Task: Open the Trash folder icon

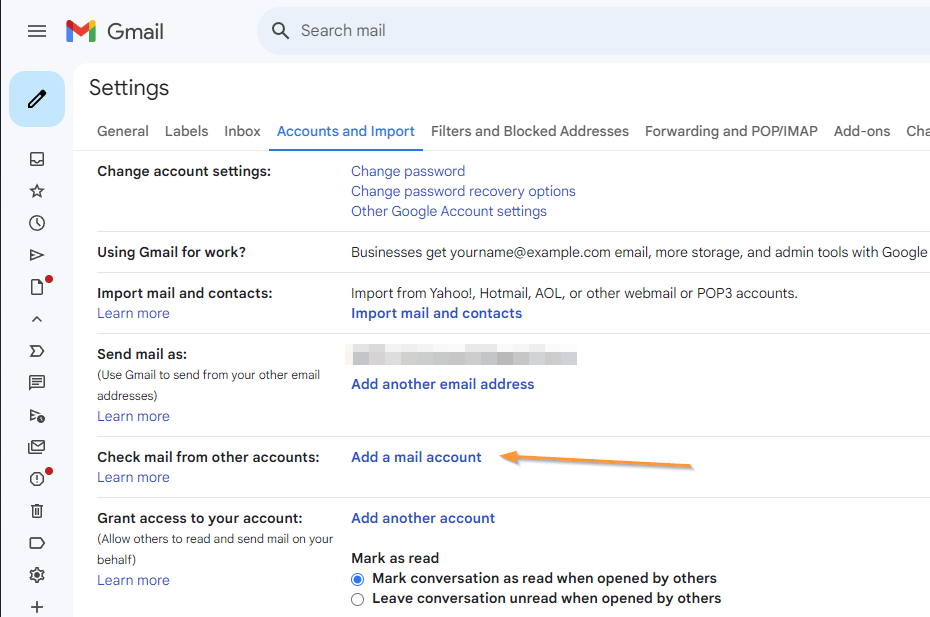Action: click(x=37, y=511)
